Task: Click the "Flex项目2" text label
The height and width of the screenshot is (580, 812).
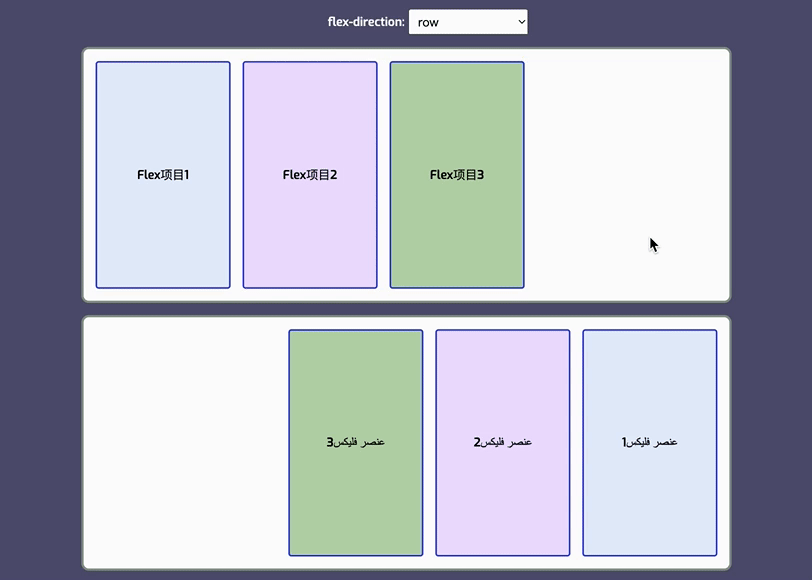Action: pos(310,175)
